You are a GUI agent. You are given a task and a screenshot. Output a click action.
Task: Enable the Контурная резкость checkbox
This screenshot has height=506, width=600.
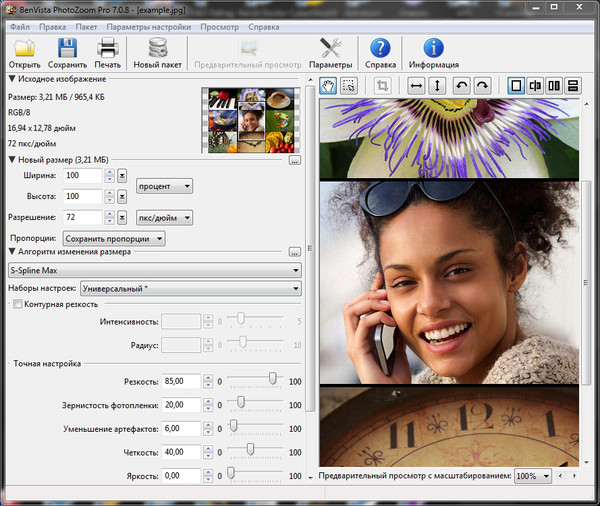click(17, 304)
